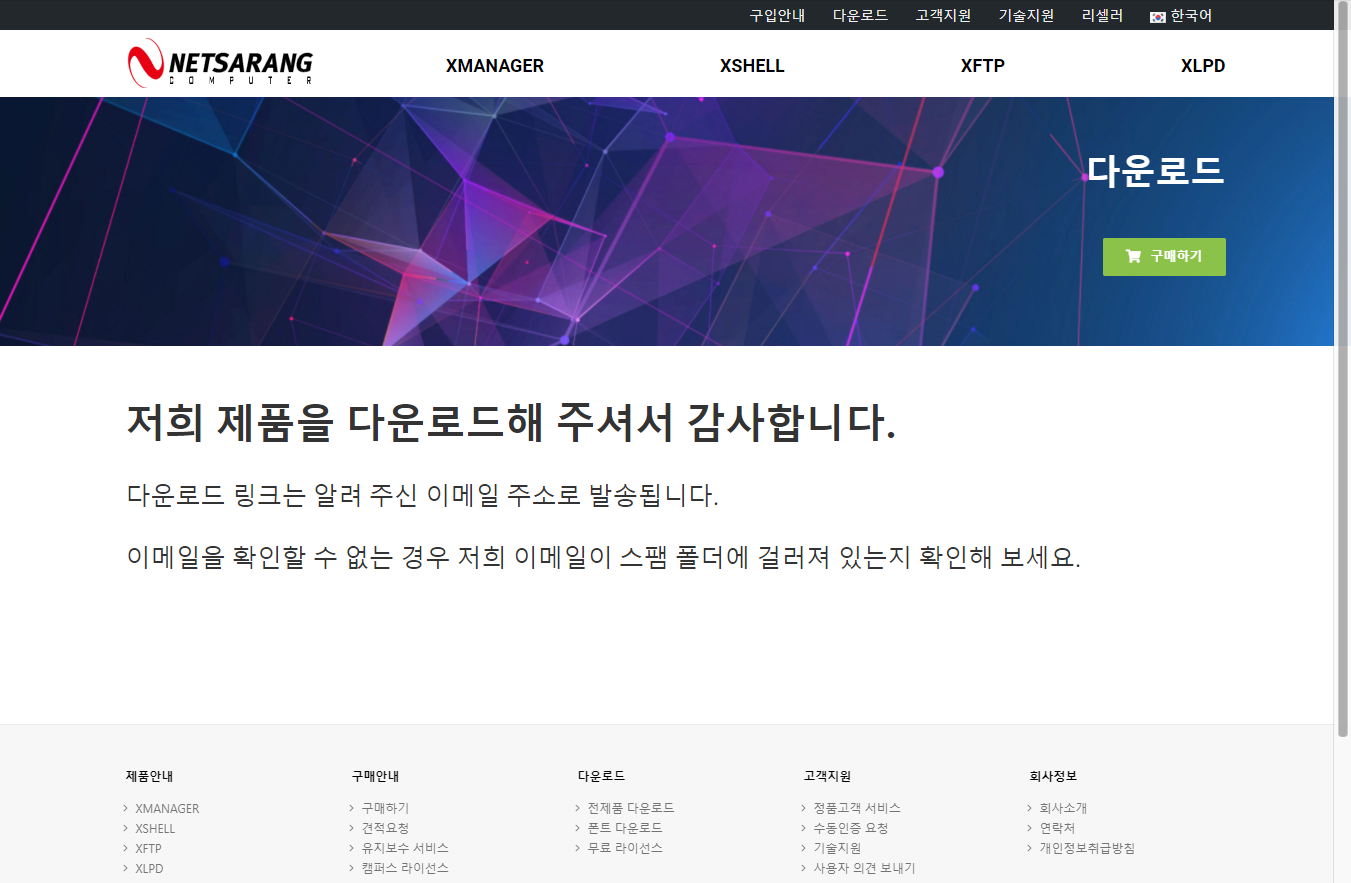Open the 한국어 language selector

1181,16
